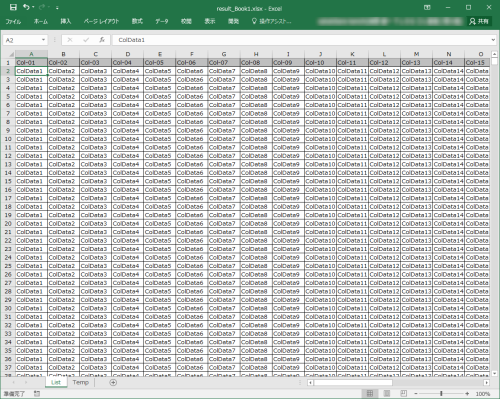
Task: Switch to the 挿入 ribbon tab
Action: point(66,21)
